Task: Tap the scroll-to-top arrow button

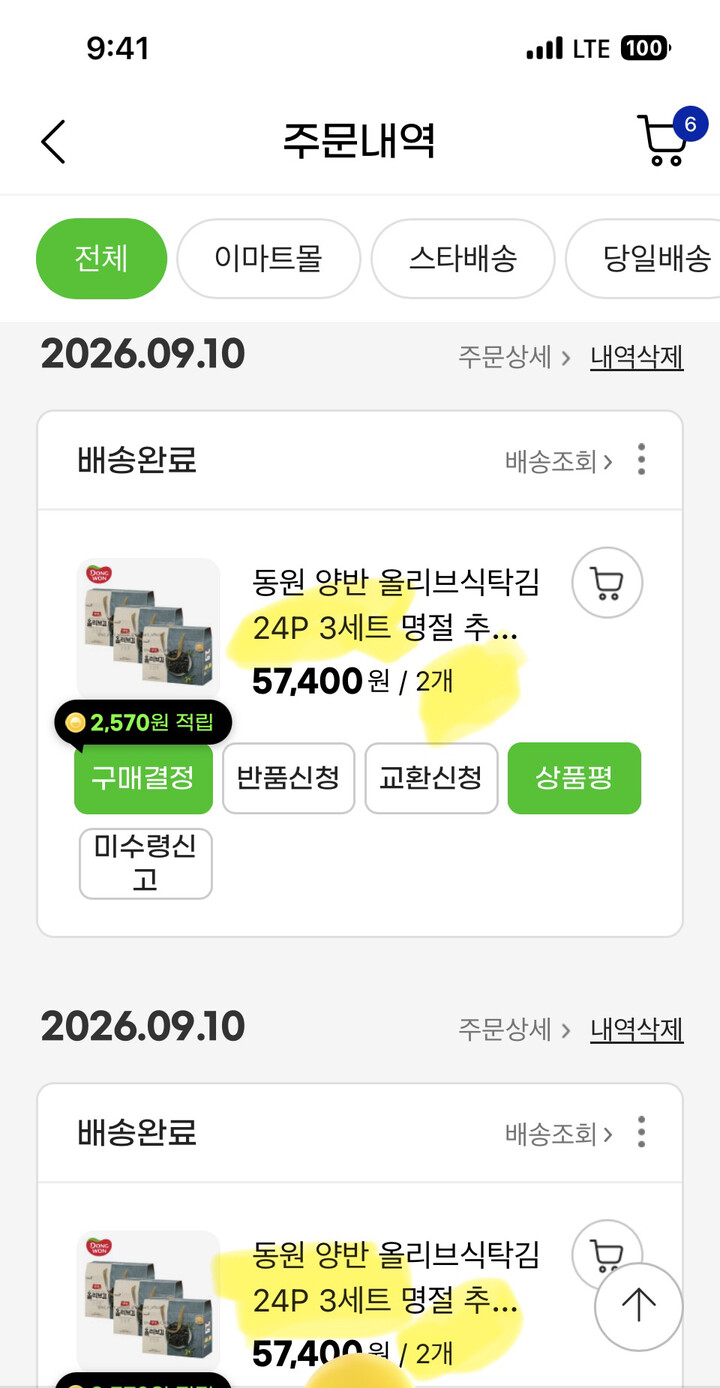Action: [638, 1306]
